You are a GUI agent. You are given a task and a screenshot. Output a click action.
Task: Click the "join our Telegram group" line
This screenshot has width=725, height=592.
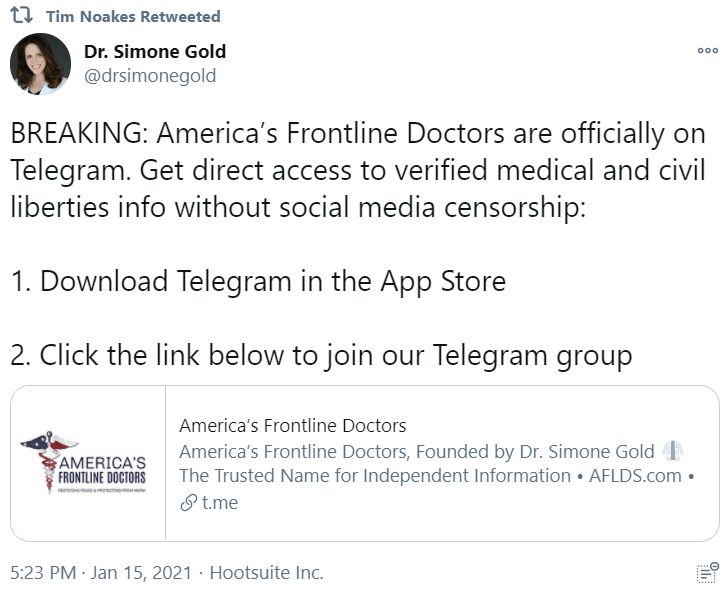click(x=322, y=355)
